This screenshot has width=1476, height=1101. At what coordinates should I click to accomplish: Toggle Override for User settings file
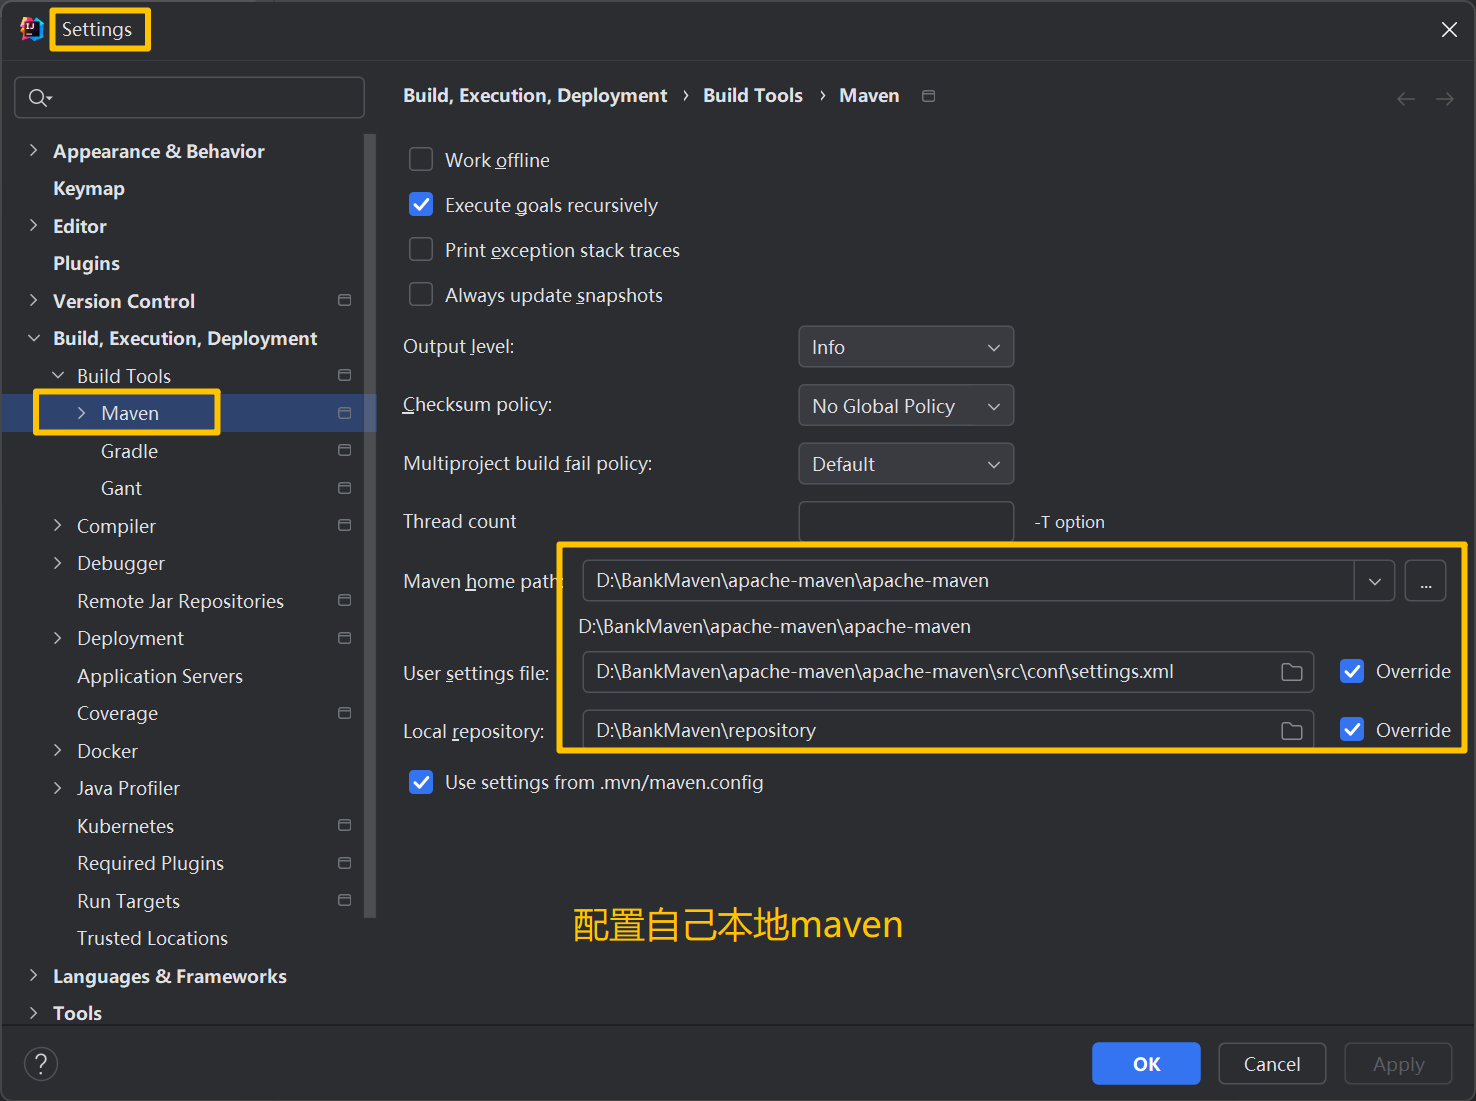(x=1352, y=671)
